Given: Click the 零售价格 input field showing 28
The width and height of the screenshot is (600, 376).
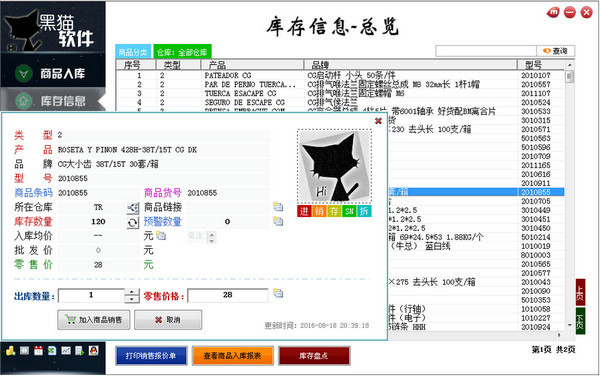Looking at the screenshot, I should [x=228, y=295].
